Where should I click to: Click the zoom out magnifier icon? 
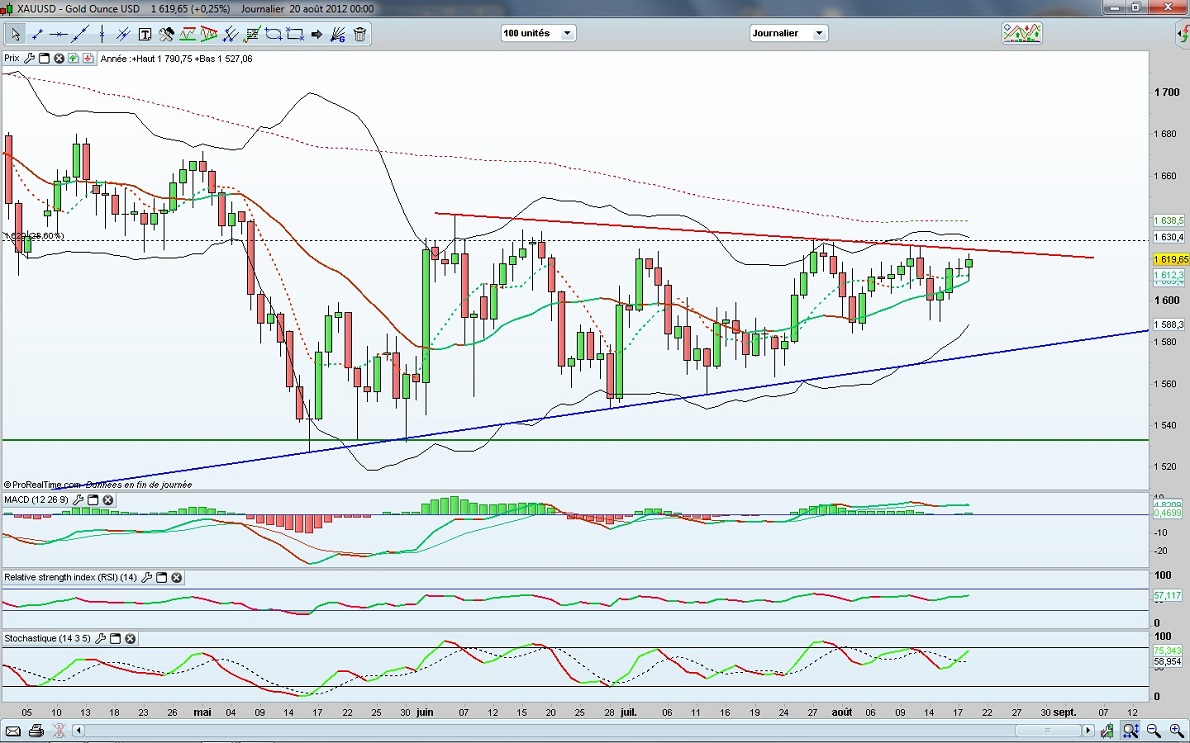click(1152, 731)
